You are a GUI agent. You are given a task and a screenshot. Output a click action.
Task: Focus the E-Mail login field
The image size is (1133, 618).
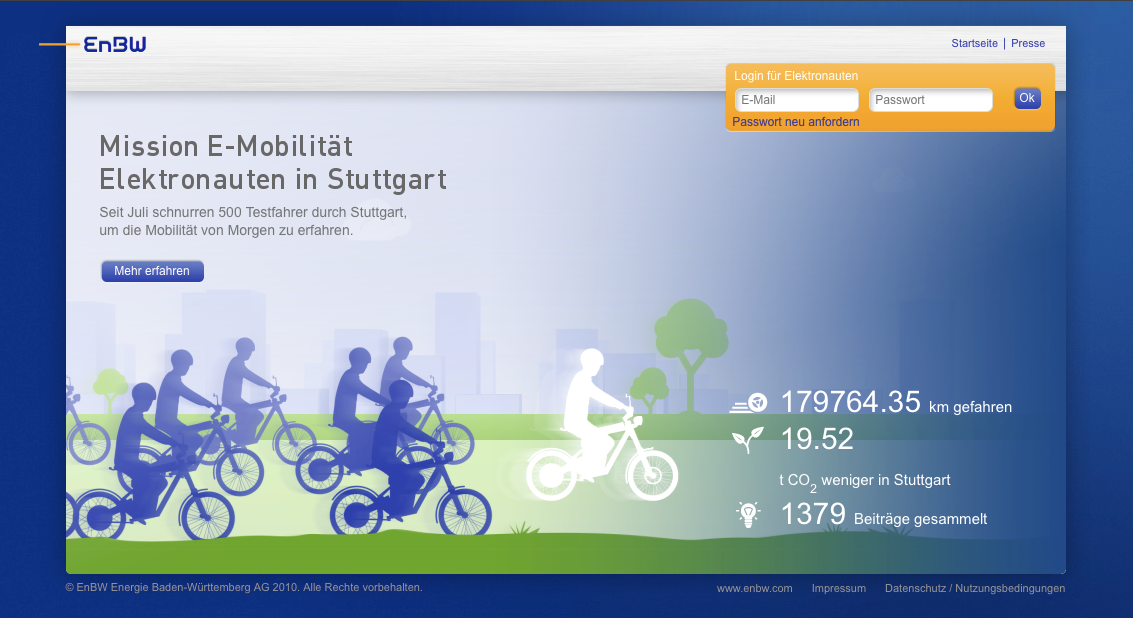[796, 100]
